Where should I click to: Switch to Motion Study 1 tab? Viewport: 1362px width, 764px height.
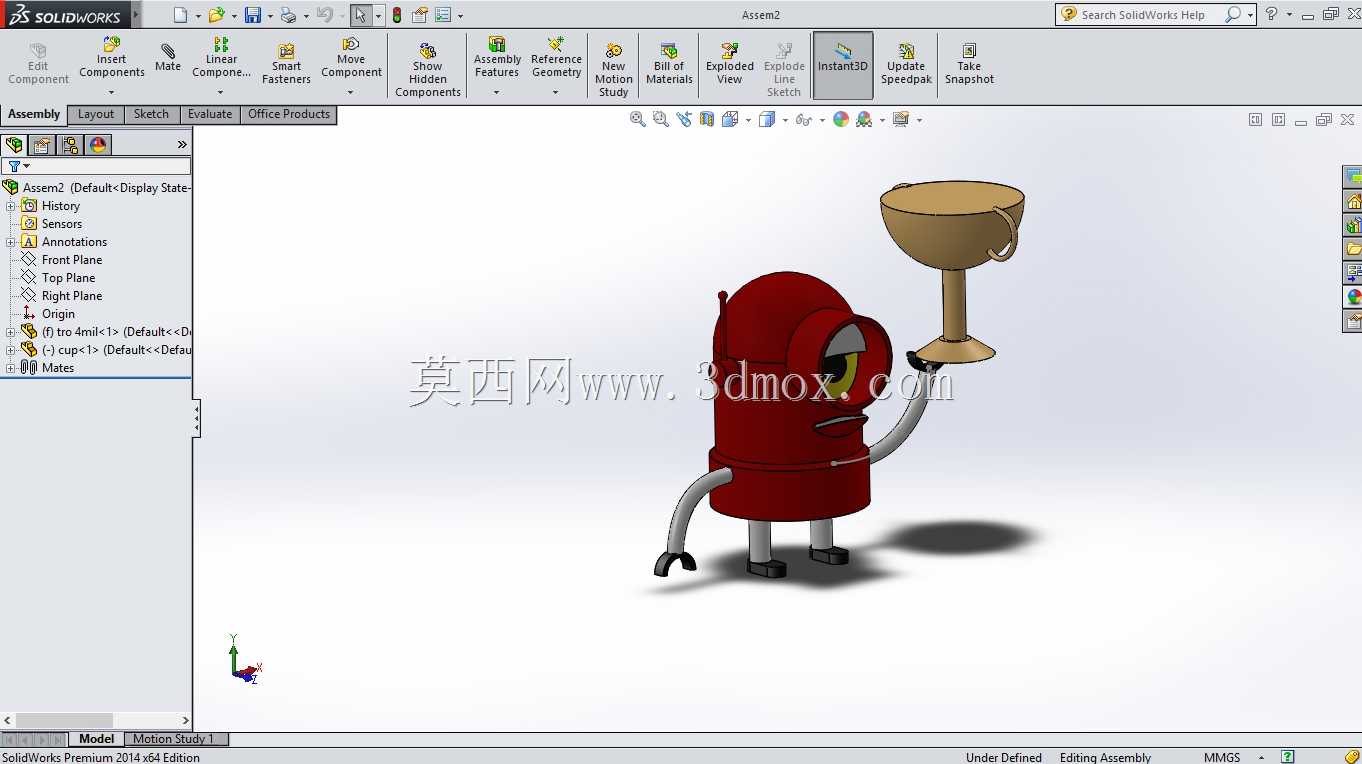[176, 739]
